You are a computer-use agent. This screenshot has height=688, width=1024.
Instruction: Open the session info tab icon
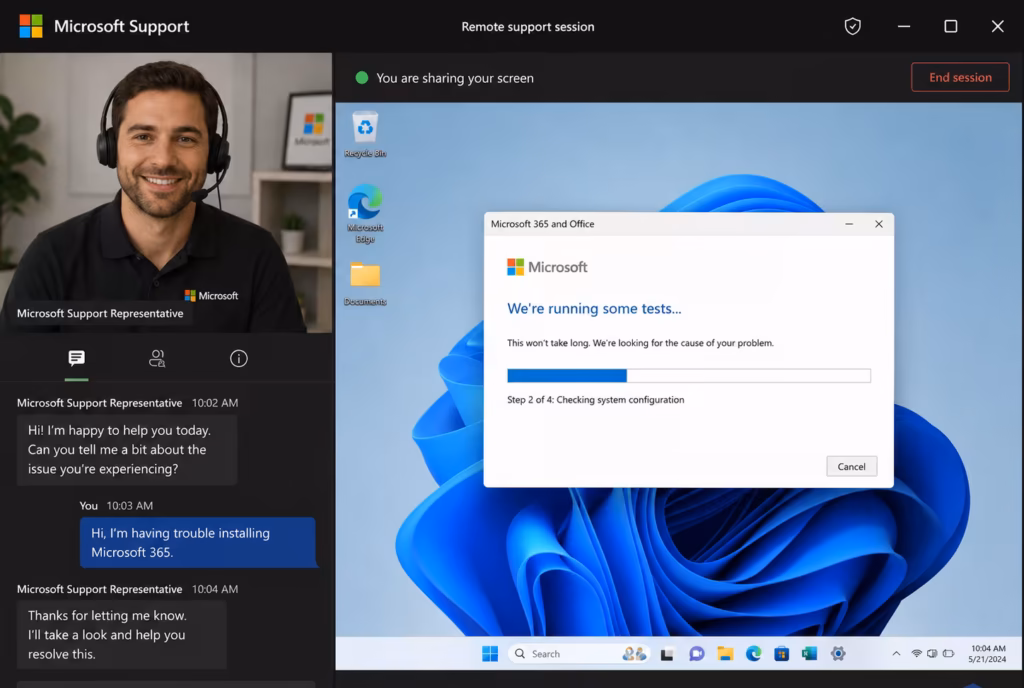[238, 358]
